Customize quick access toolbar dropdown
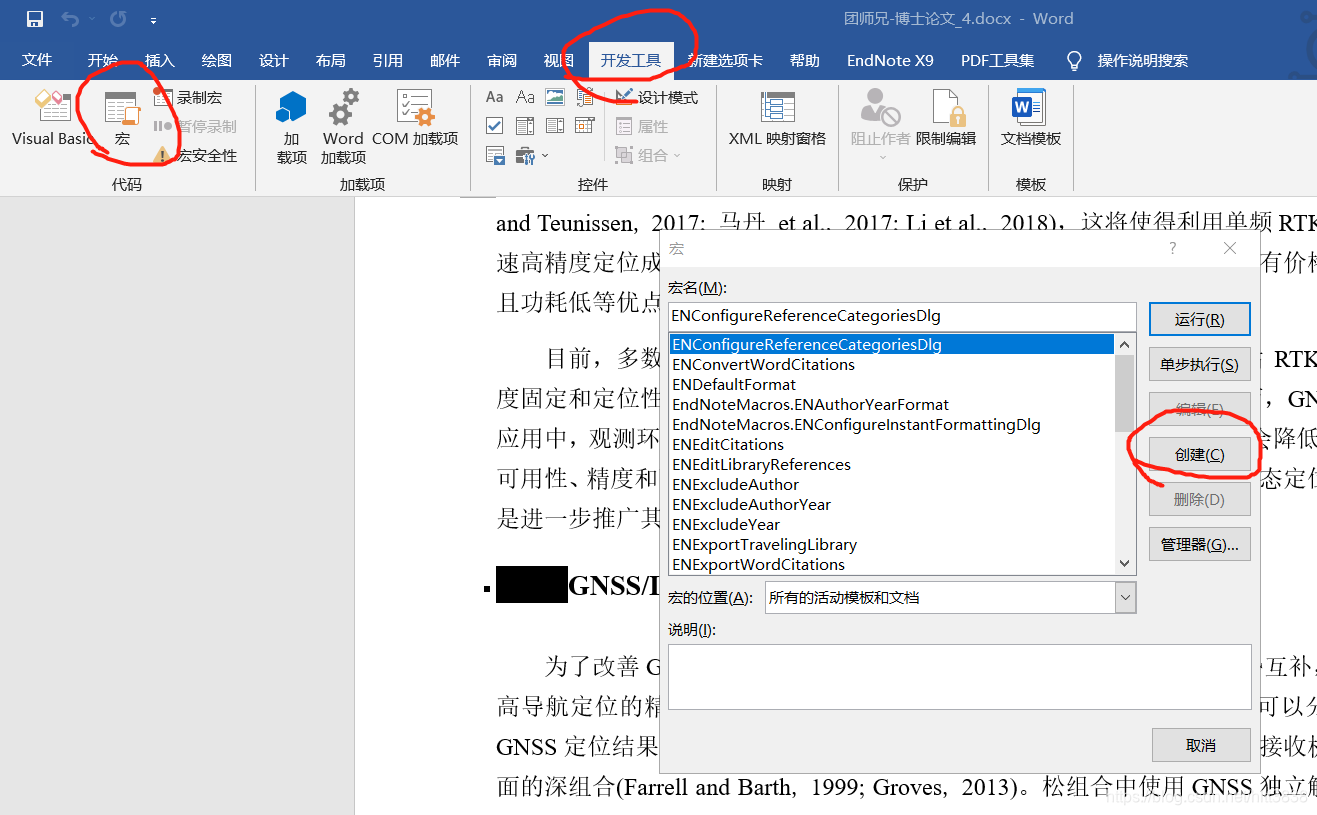The image size is (1317, 815). point(153,19)
